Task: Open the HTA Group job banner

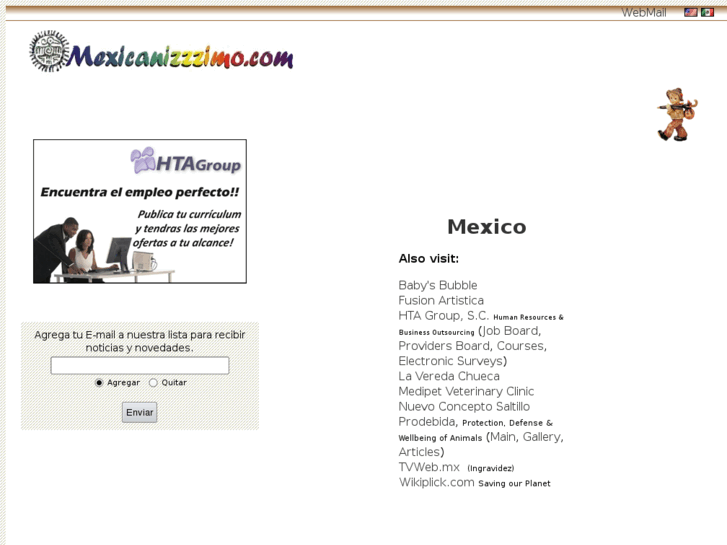Action: (x=140, y=211)
